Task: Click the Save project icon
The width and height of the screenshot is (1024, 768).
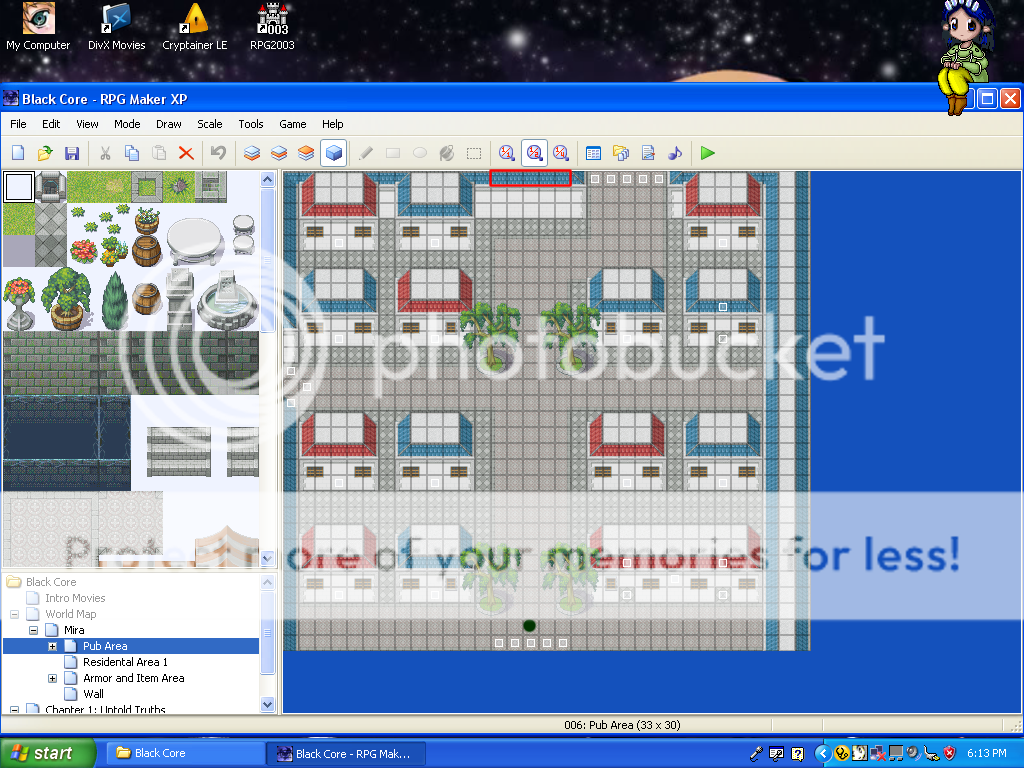Action: click(71, 153)
